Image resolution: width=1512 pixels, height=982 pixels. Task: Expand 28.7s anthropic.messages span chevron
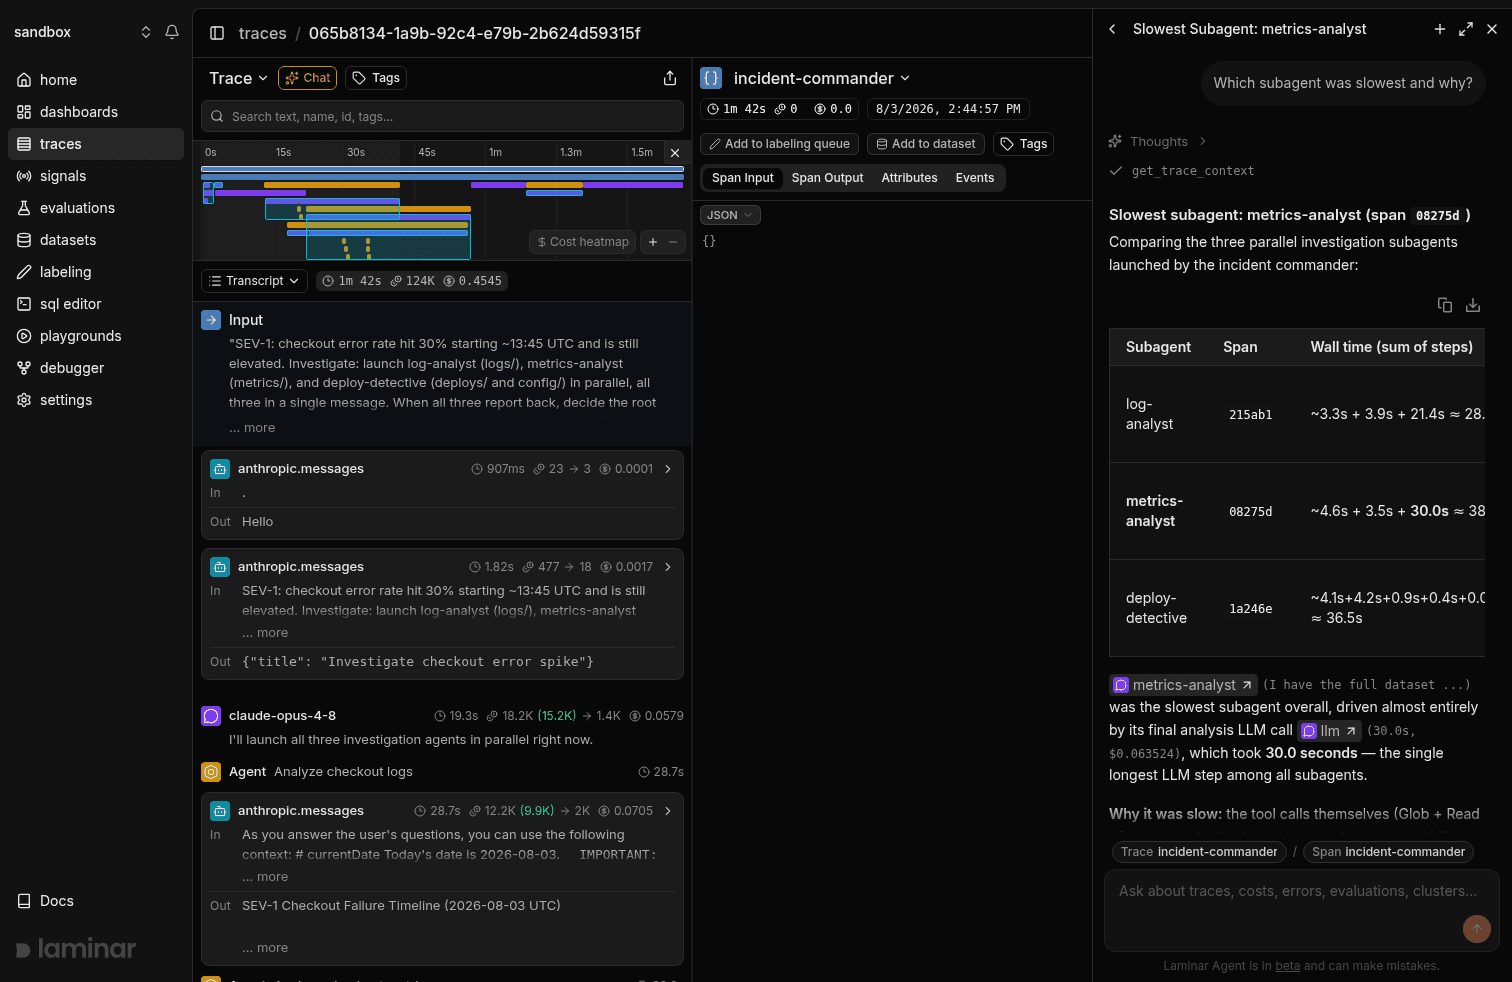pyautogui.click(x=668, y=811)
